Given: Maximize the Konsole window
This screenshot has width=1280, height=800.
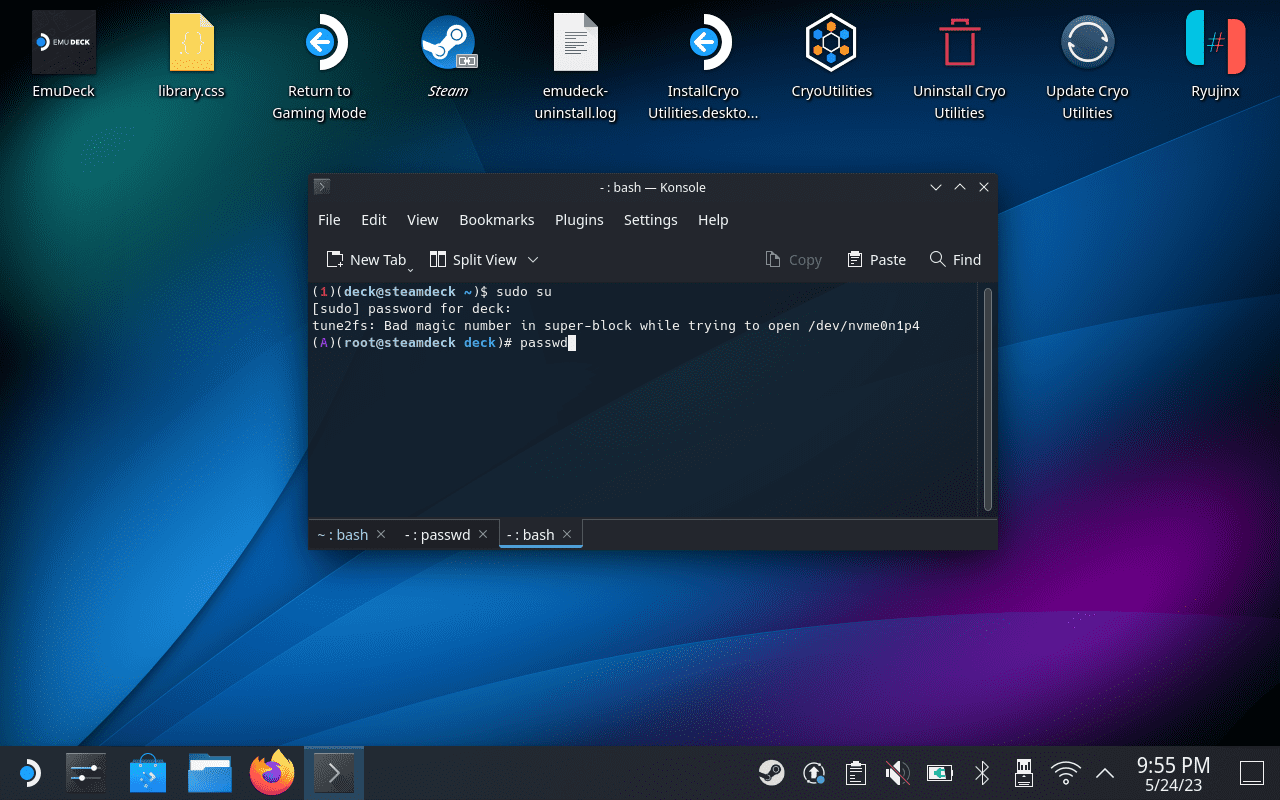Looking at the screenshot, I should coord(960,187).
